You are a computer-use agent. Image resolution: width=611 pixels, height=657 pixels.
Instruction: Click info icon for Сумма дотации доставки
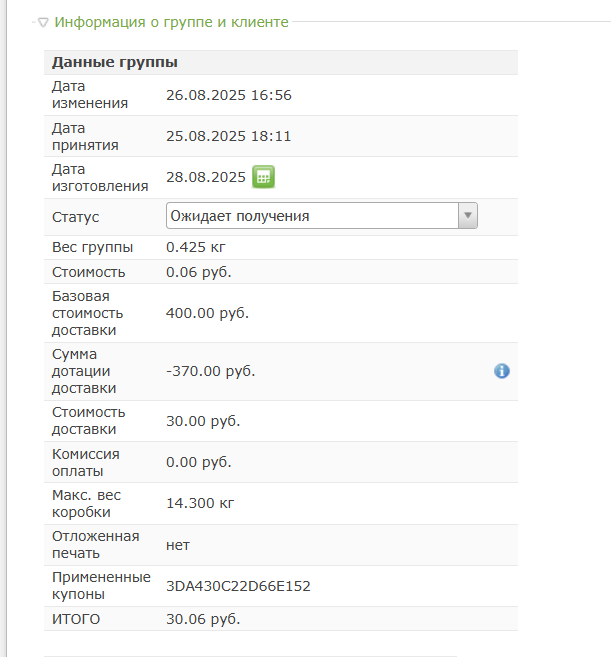502,371
